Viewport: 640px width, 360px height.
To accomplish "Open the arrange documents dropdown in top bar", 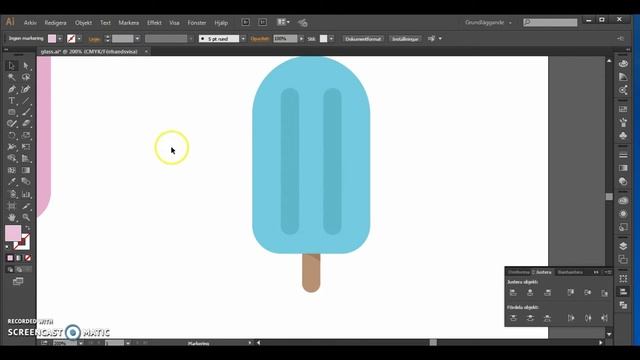I will [x=283, y=22].
